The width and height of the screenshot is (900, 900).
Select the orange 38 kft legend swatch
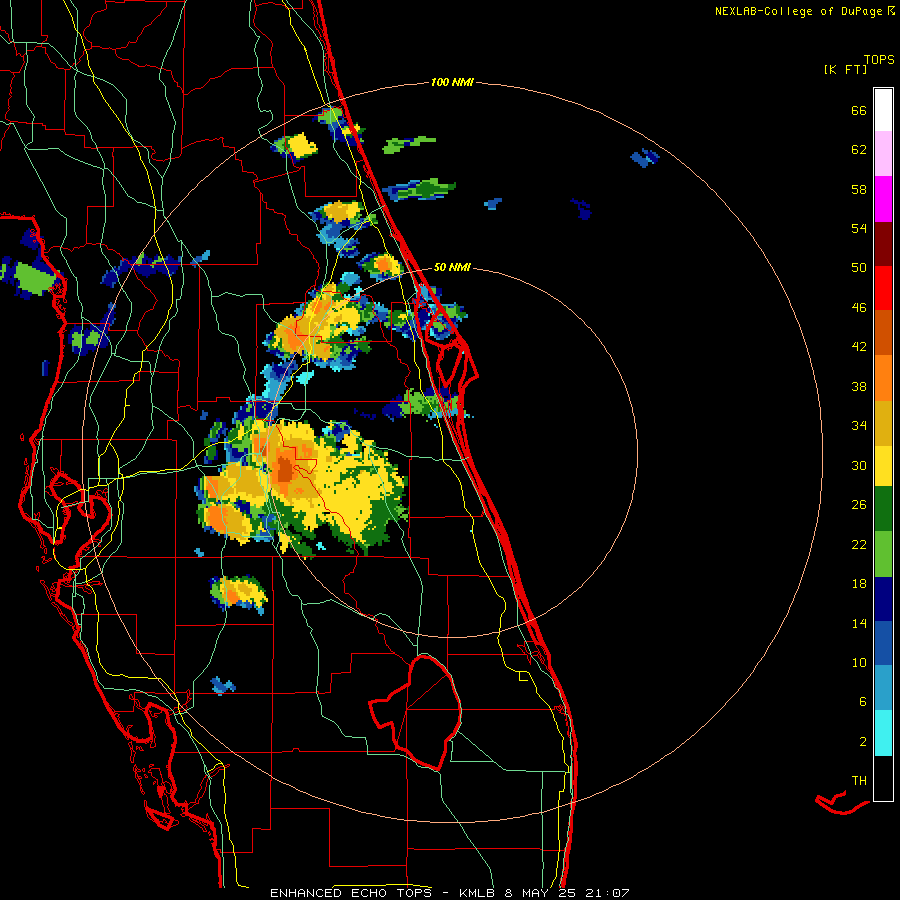(x=883, y=378)
